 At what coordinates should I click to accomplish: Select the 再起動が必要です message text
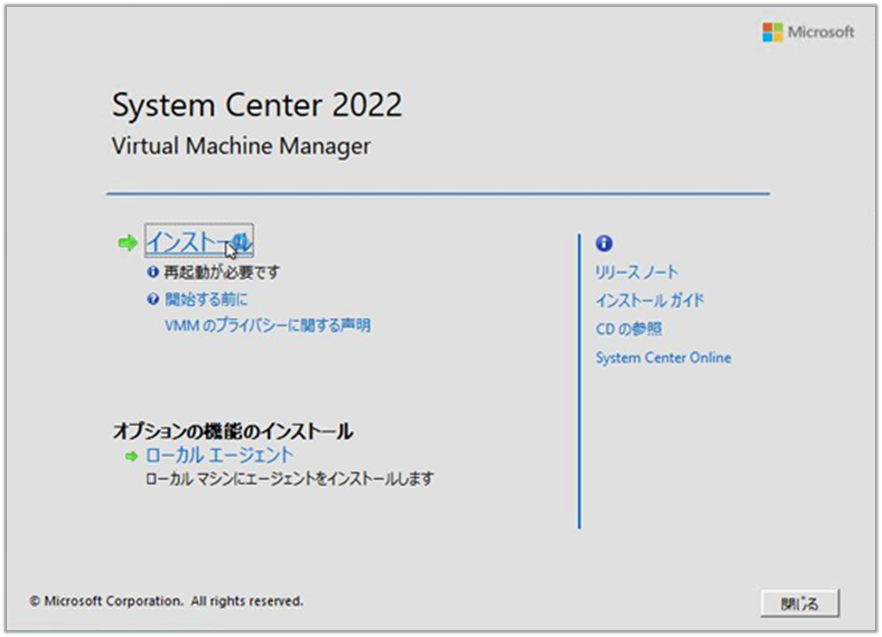point(221,272)
